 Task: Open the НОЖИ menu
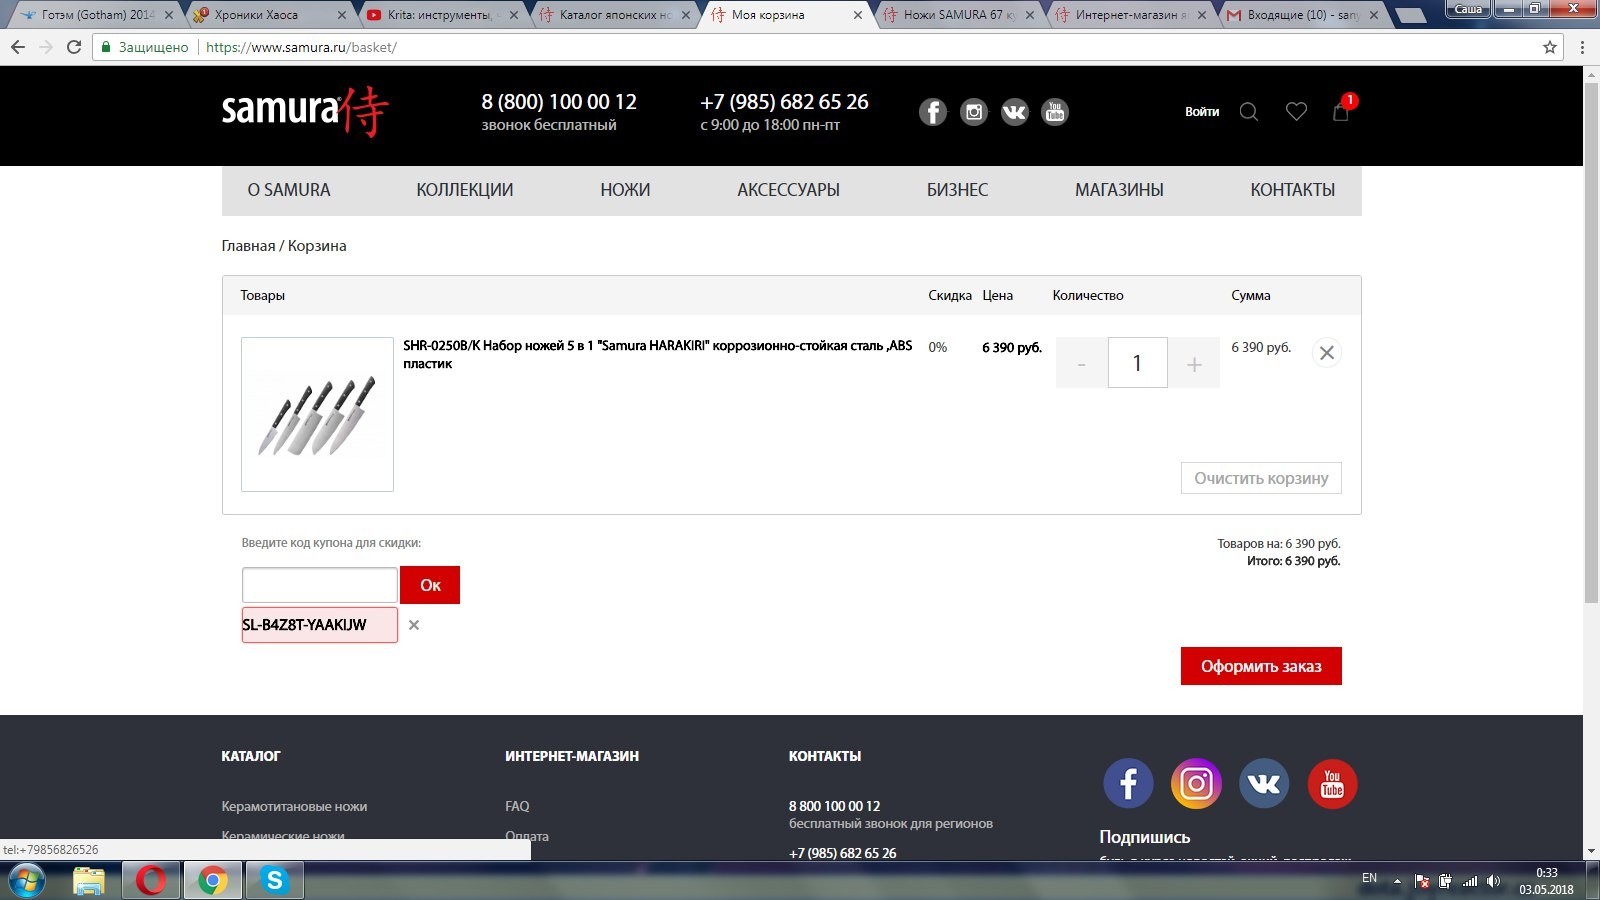click(x=625, y=190)
